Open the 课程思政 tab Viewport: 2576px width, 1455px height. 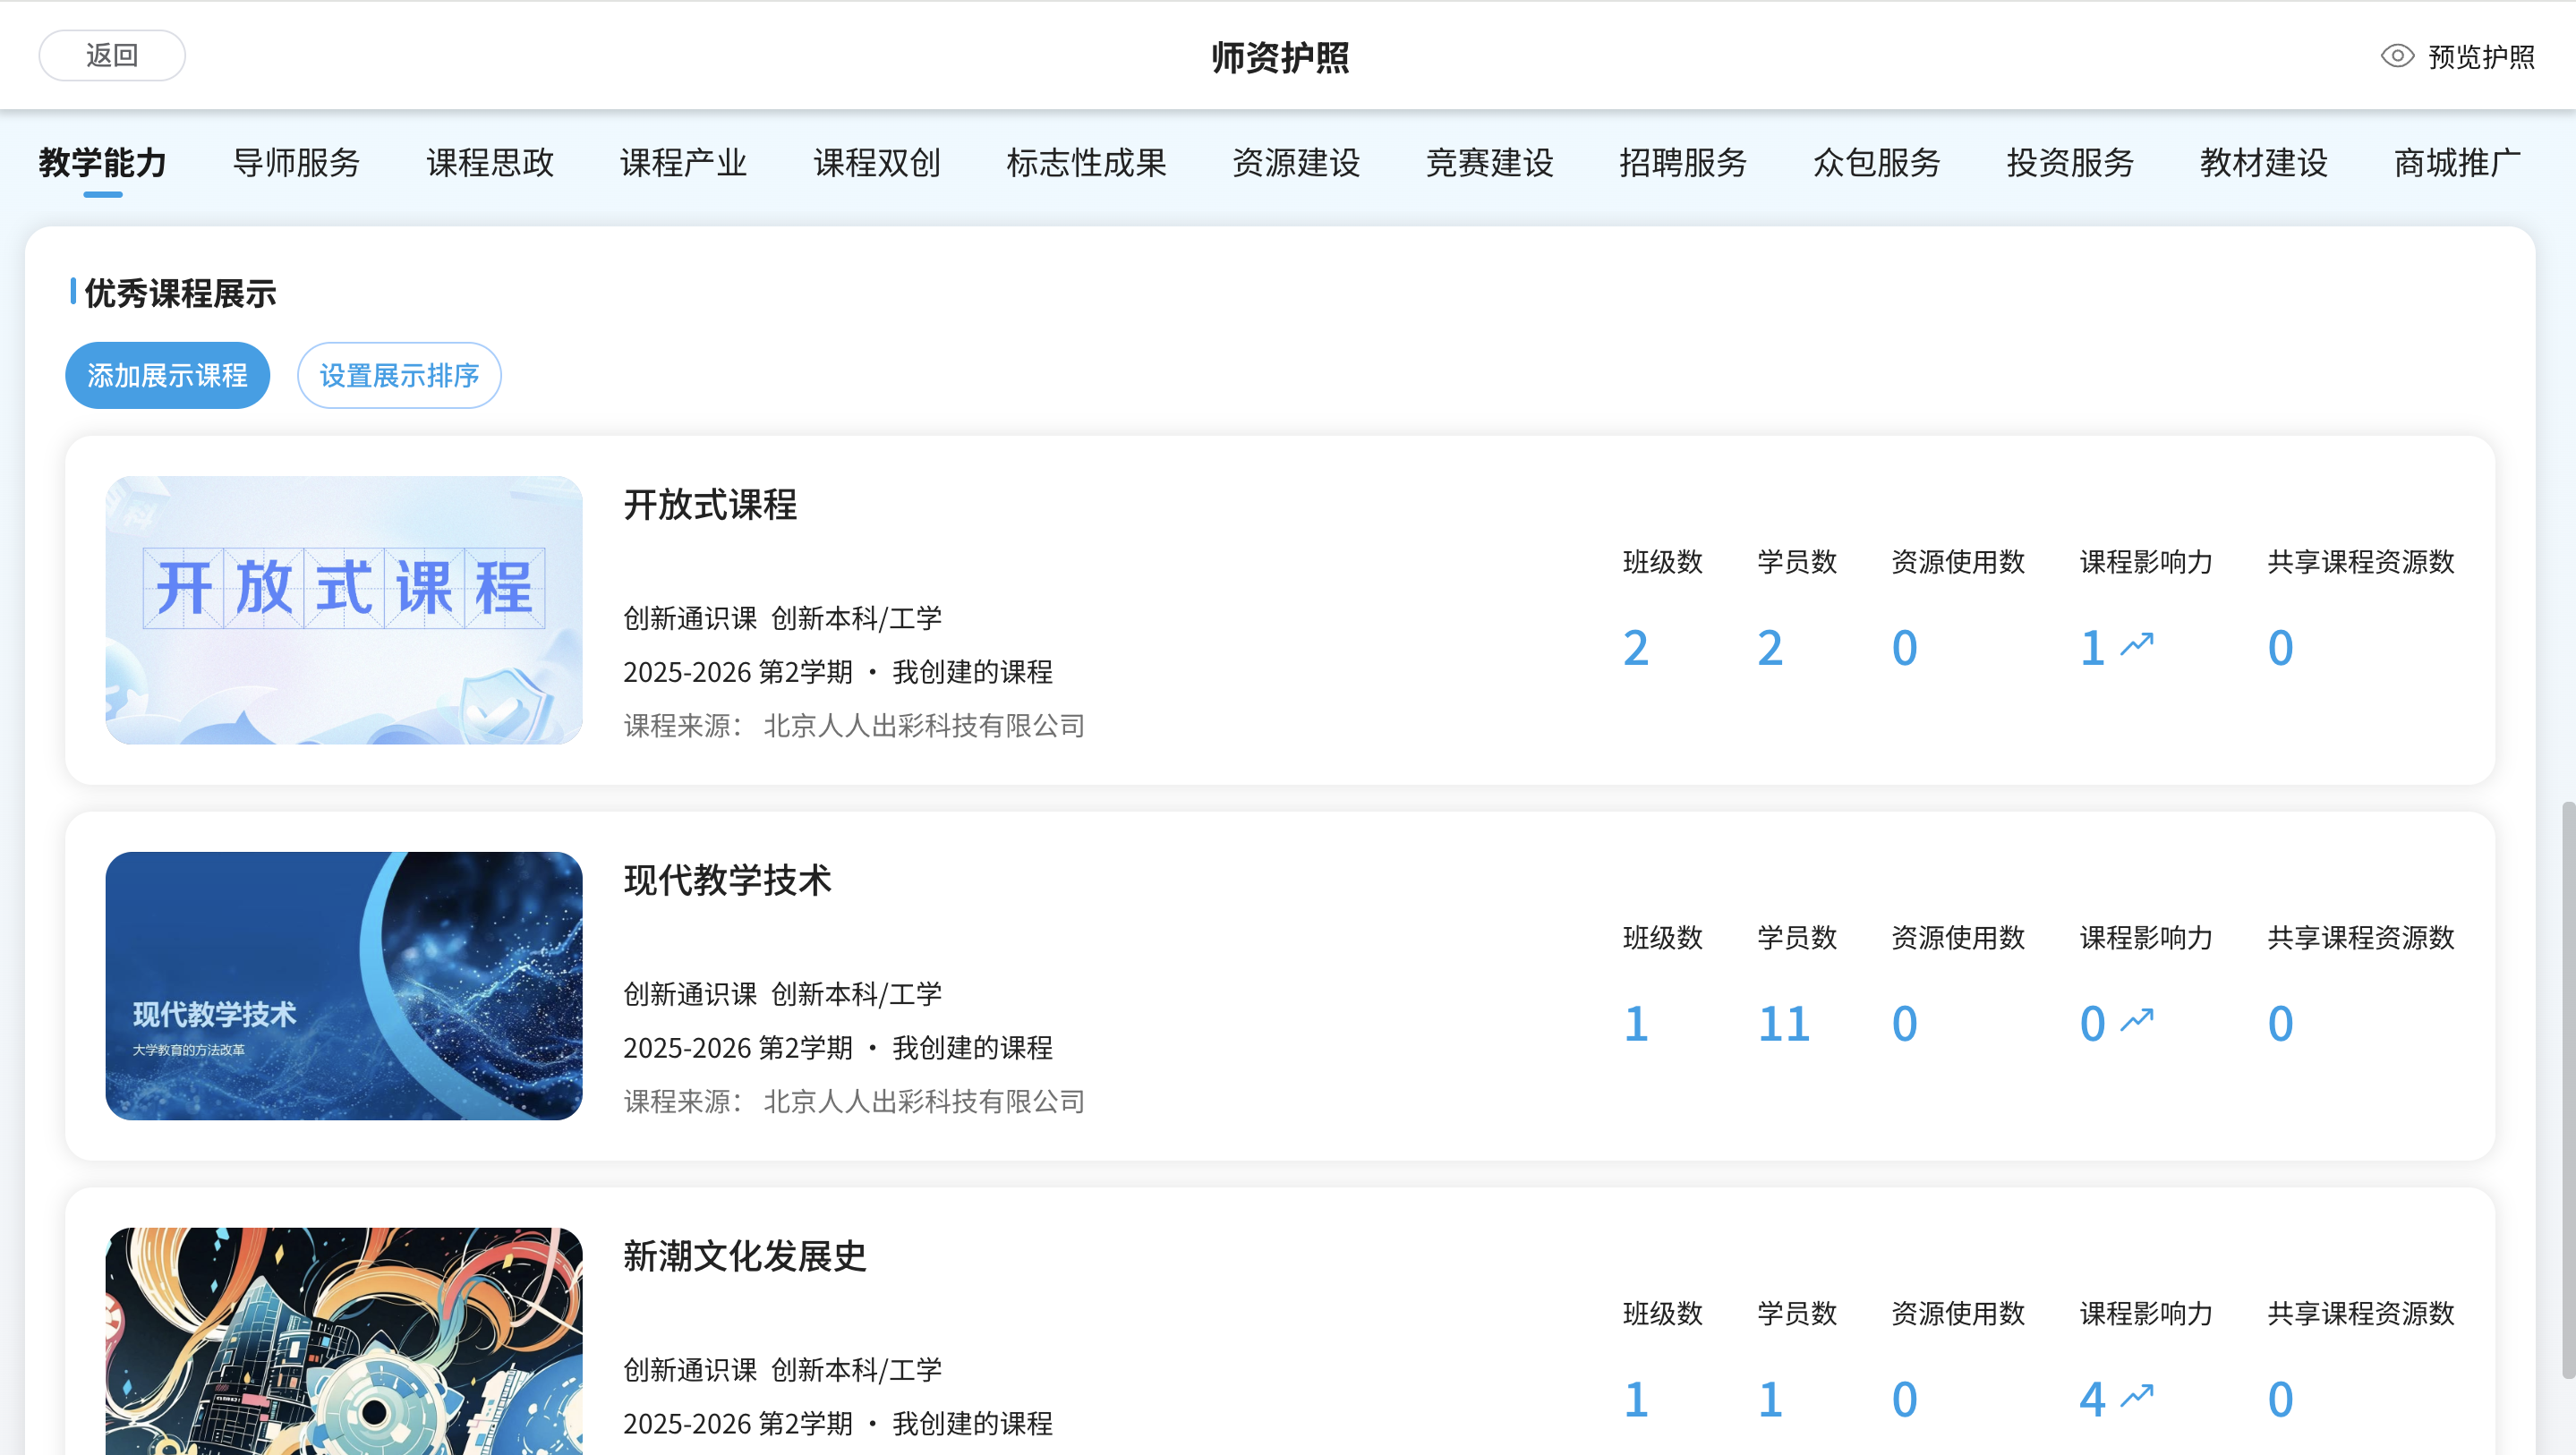tap(490, 163)
